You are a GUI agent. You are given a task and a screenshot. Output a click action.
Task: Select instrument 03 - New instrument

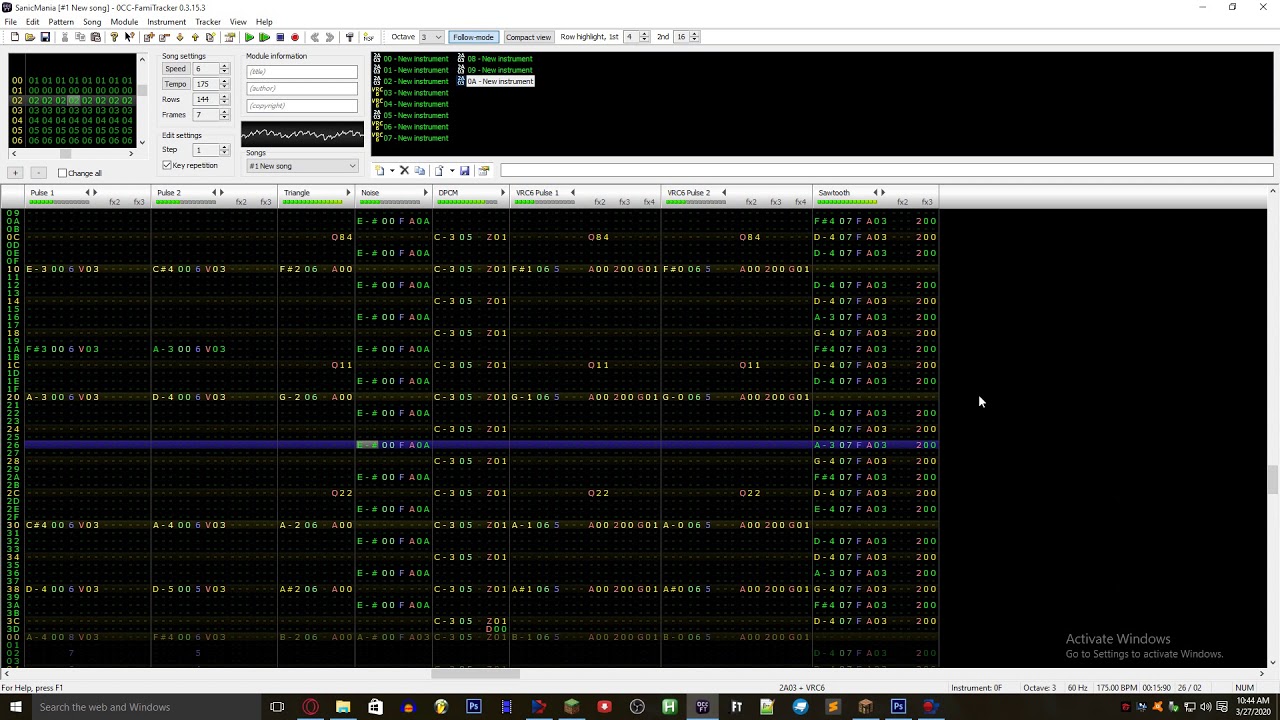[x=415, y=93]
